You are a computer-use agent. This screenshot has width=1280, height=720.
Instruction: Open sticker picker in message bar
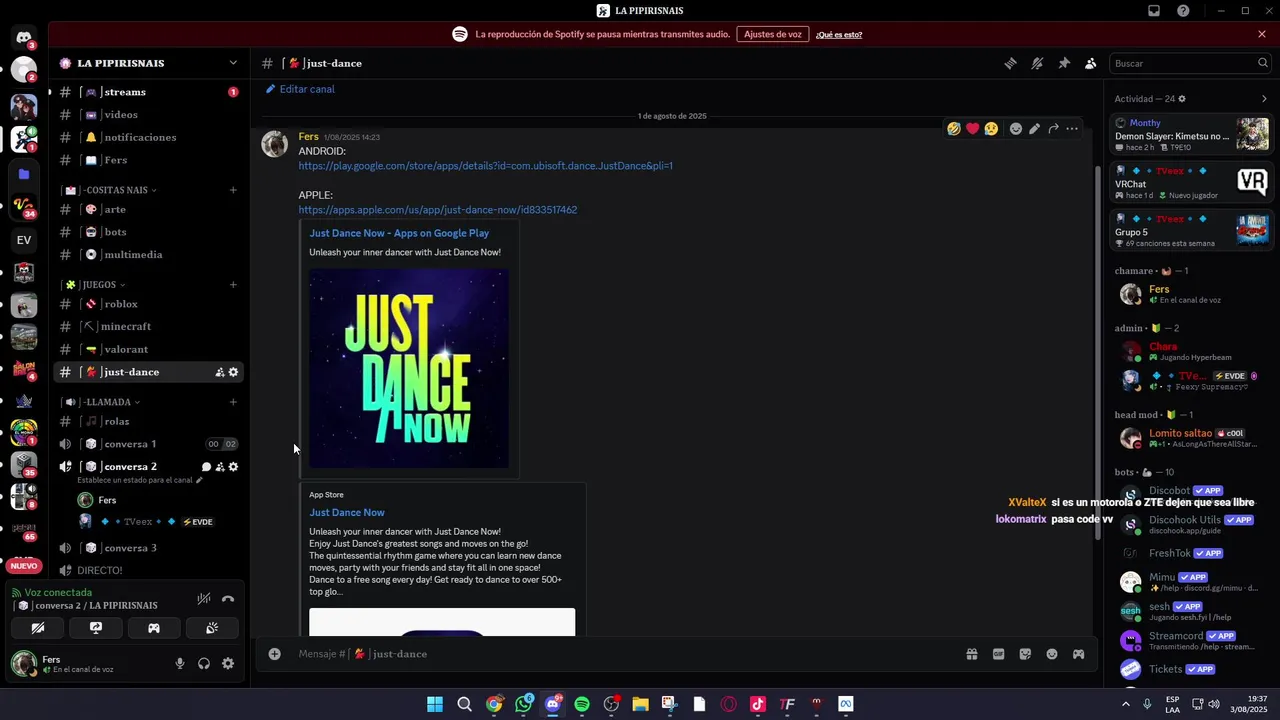[1025, 654]
